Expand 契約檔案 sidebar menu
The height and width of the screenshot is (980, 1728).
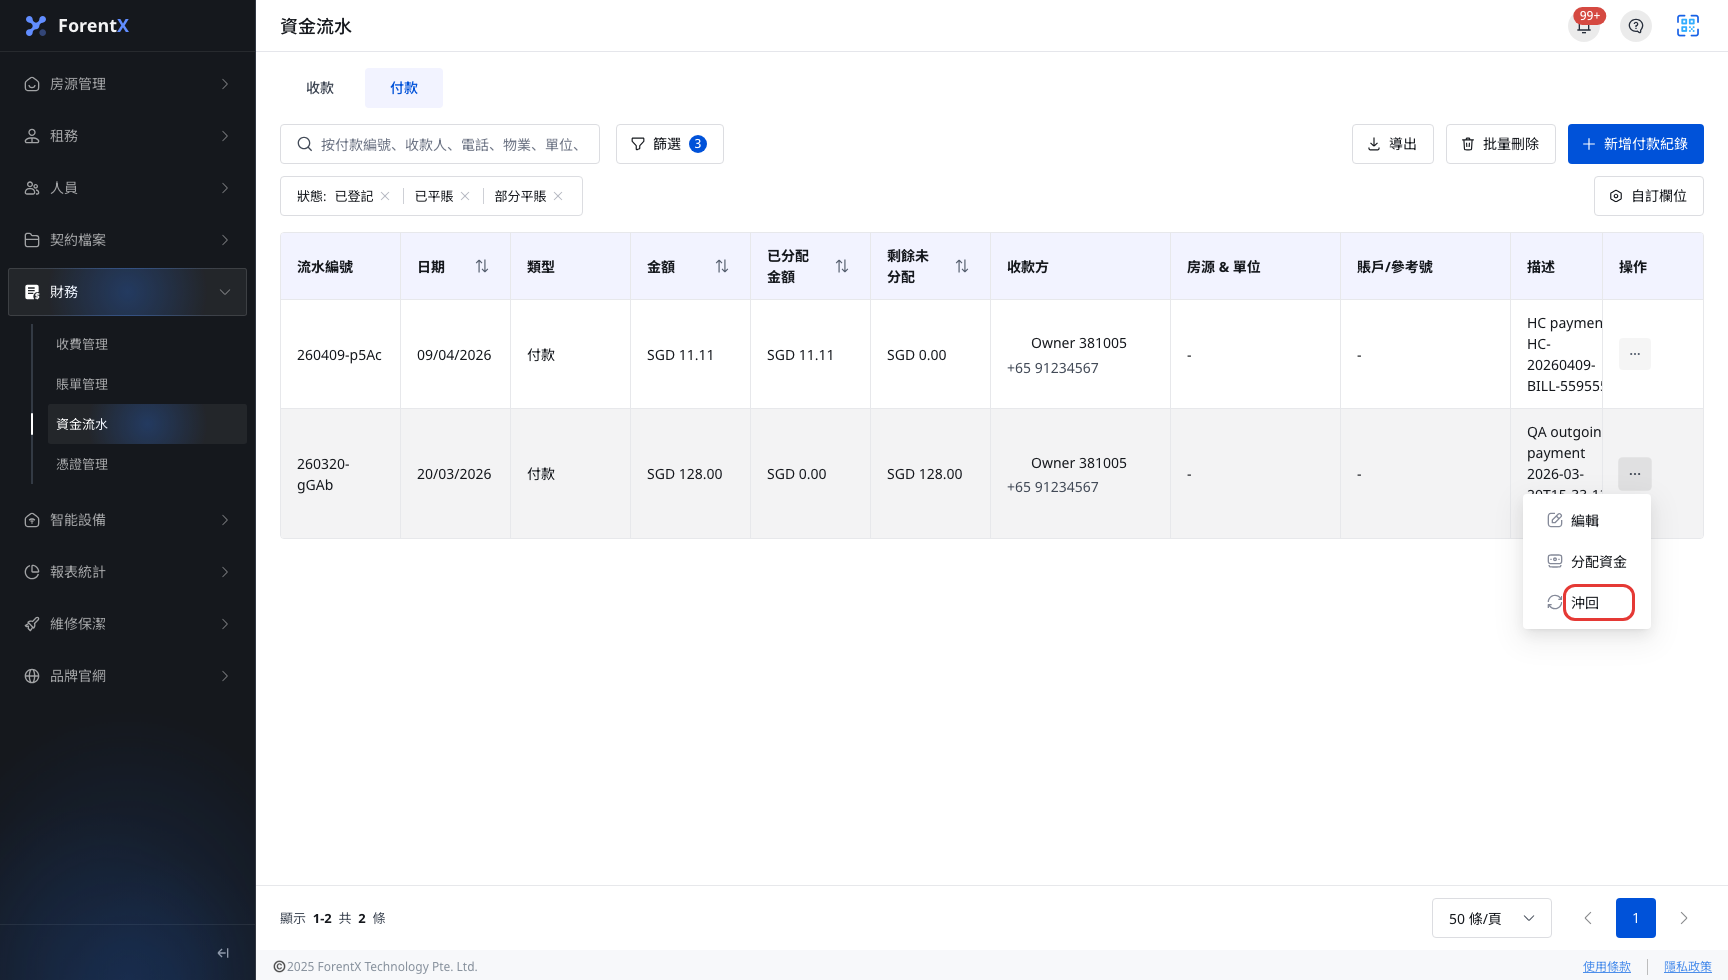pos(128,240)
